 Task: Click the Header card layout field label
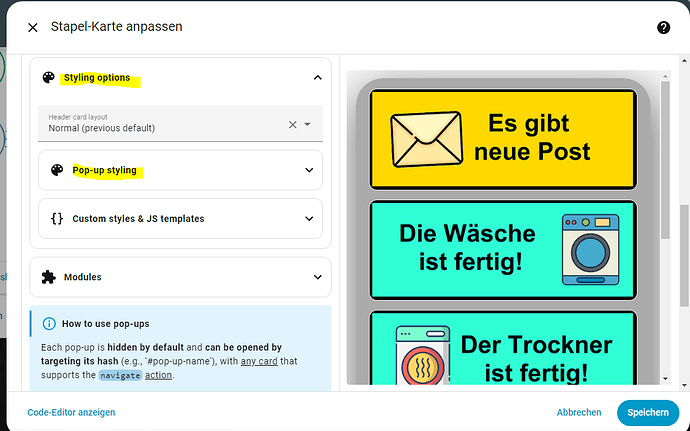(78, 117)
